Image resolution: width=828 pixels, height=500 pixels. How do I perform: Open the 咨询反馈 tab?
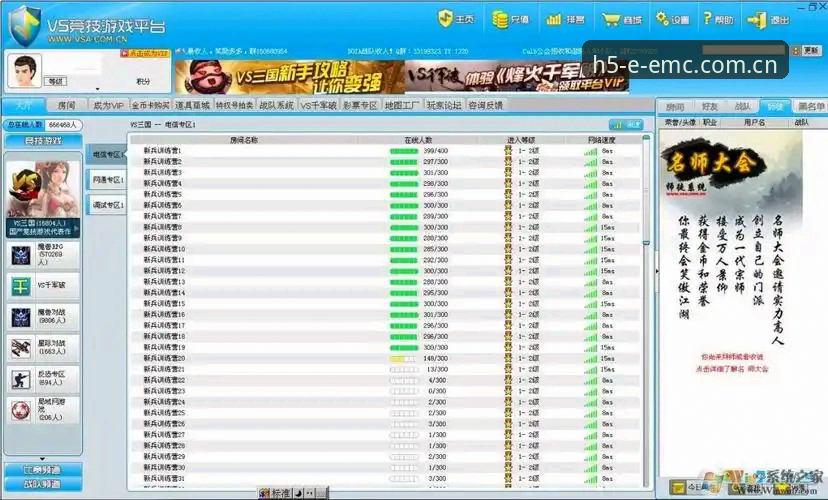coord(486,105)
